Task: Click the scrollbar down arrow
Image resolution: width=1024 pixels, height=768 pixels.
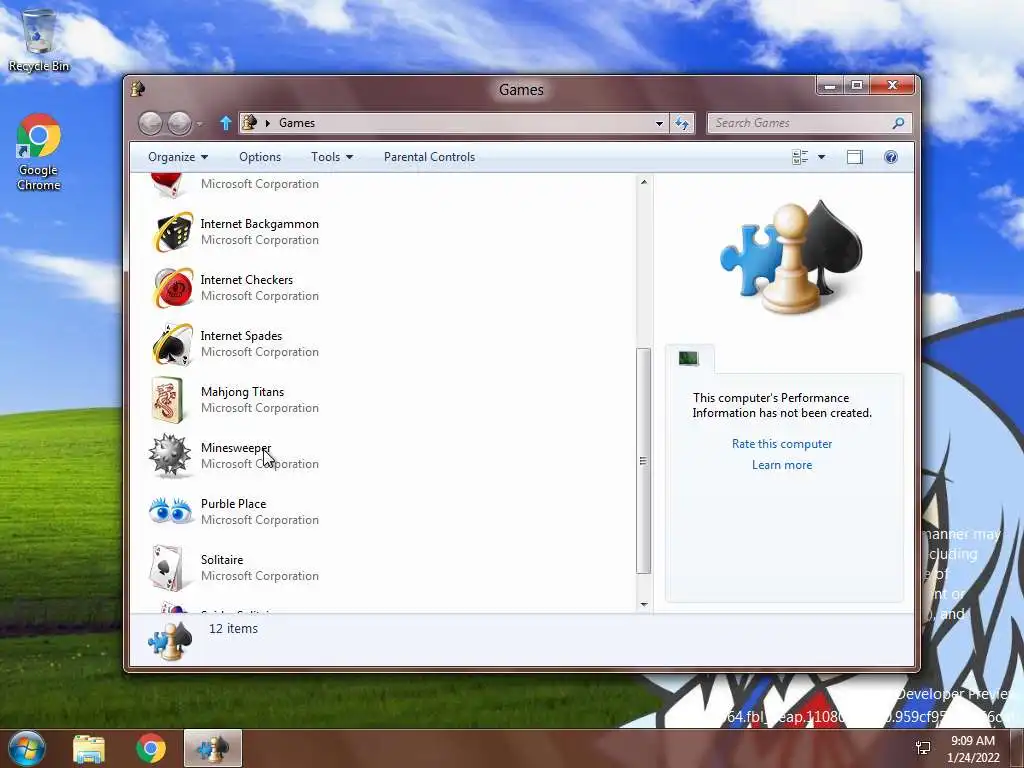Action: point(644,605)
